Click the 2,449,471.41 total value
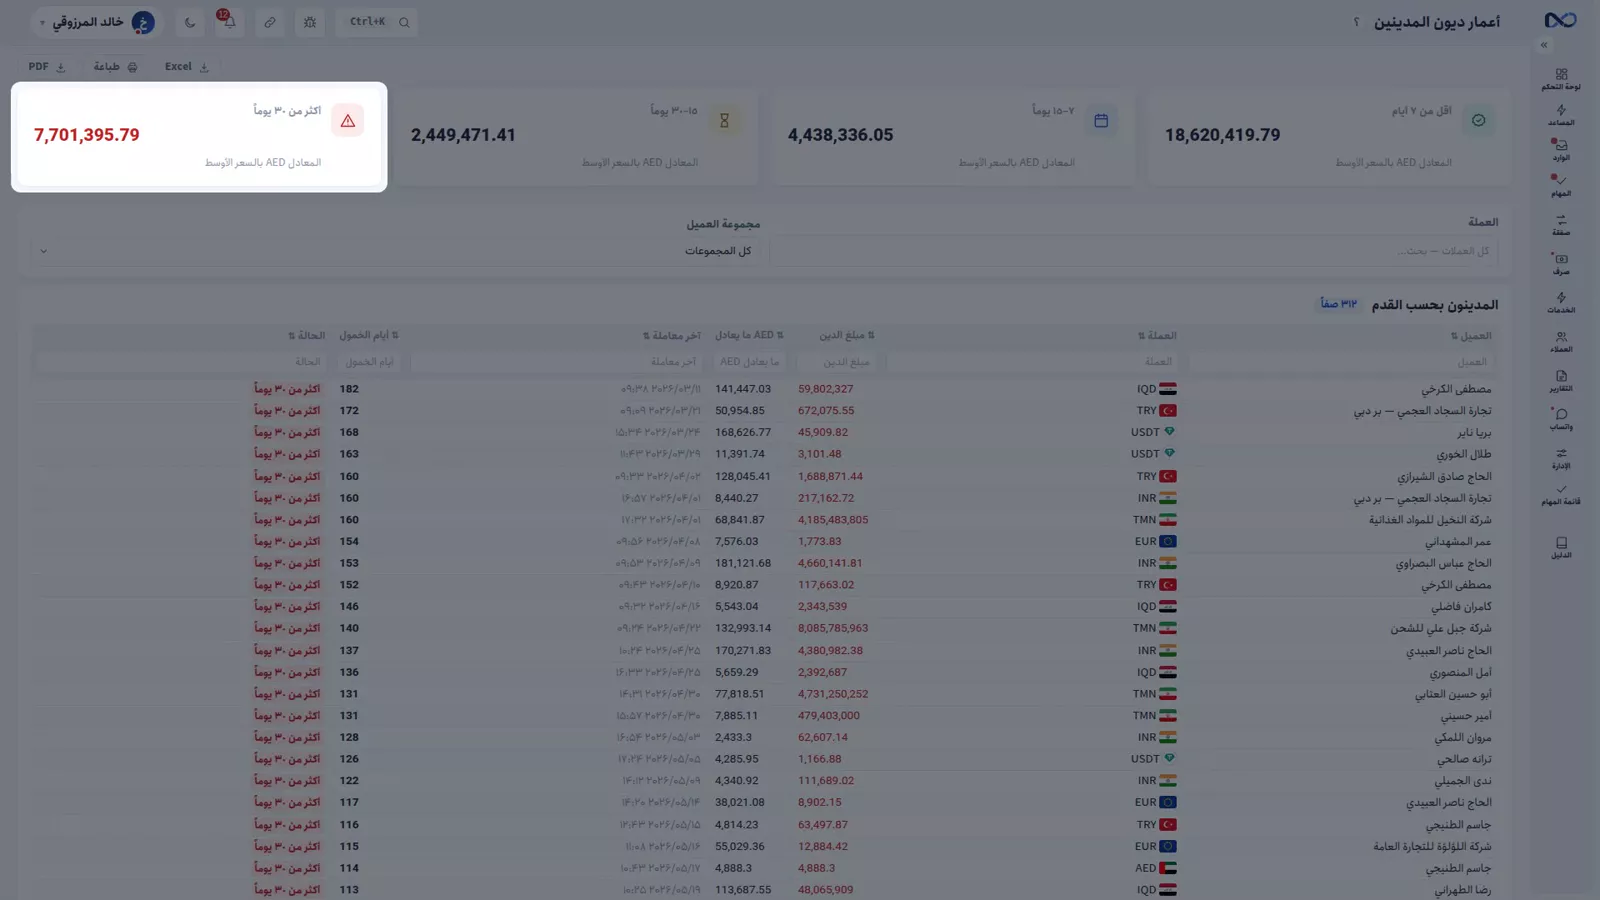This screenshot has height=900, width=1600. [463, 135]
